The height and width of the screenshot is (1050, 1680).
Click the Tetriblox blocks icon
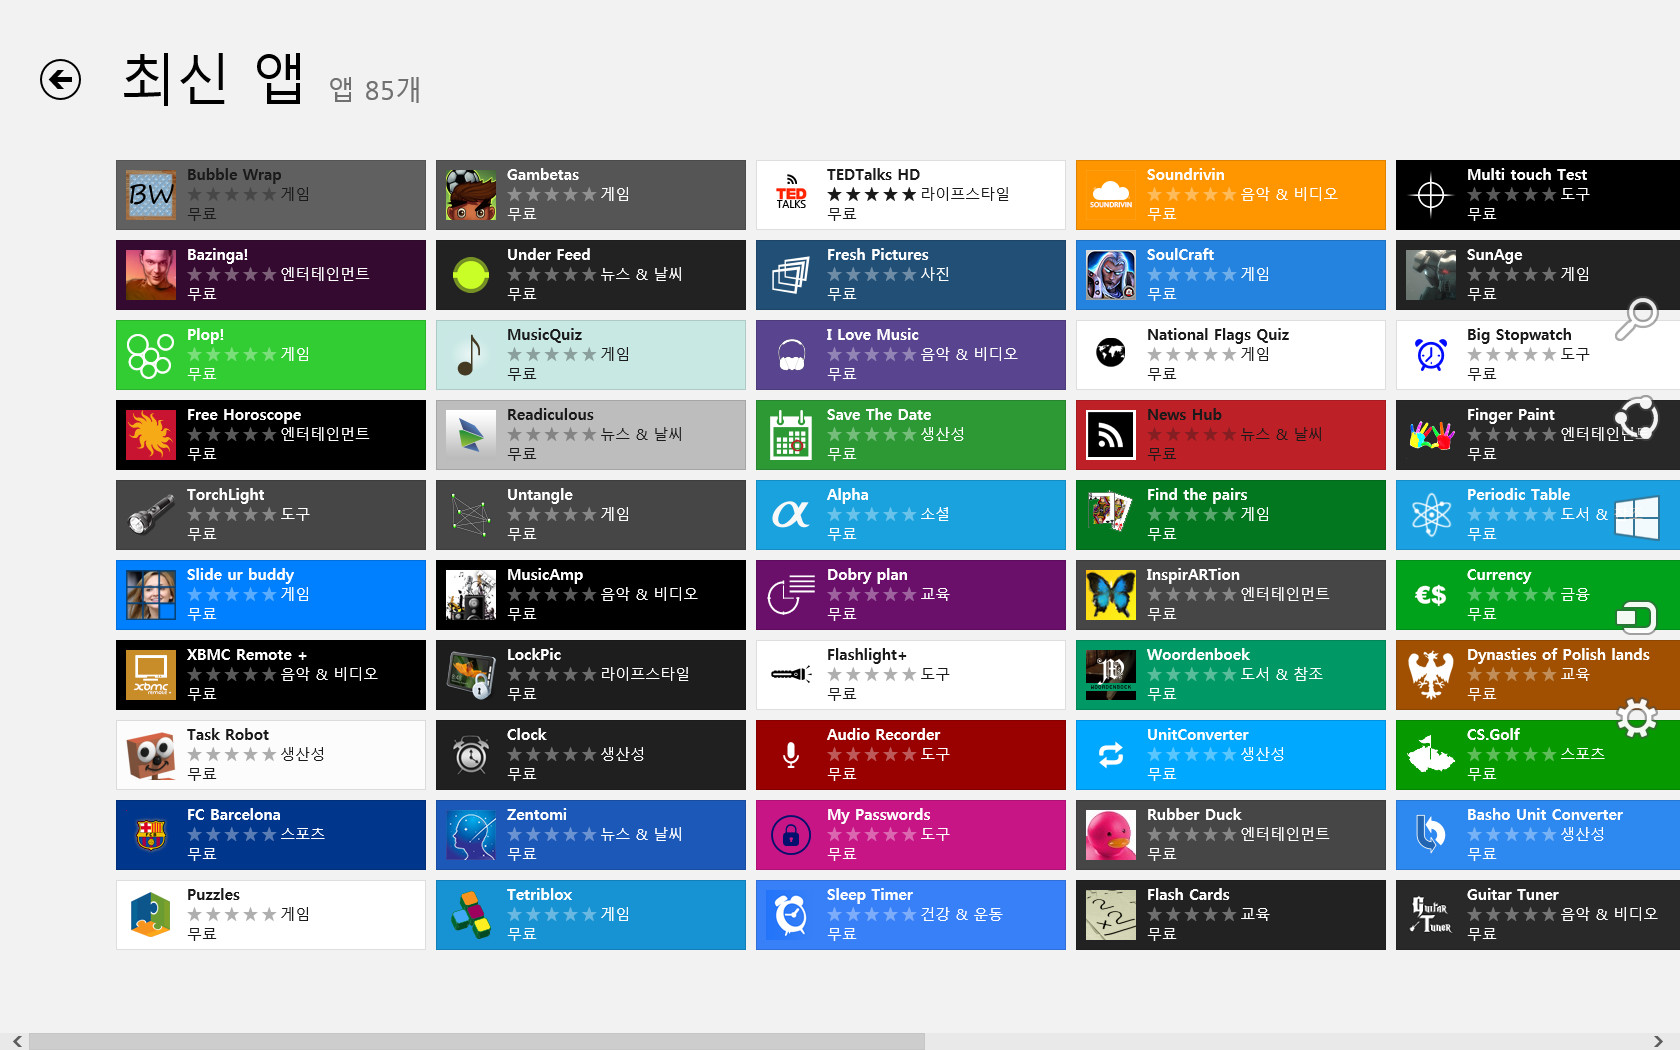[471, 915]
